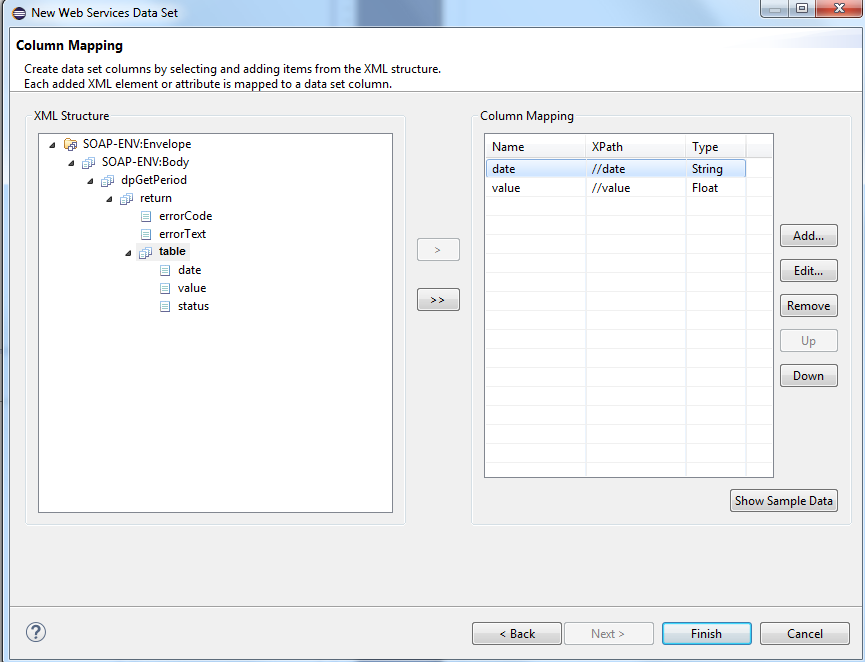Click the XPath column header
The image size is (865, 662).
pos(636,147)
